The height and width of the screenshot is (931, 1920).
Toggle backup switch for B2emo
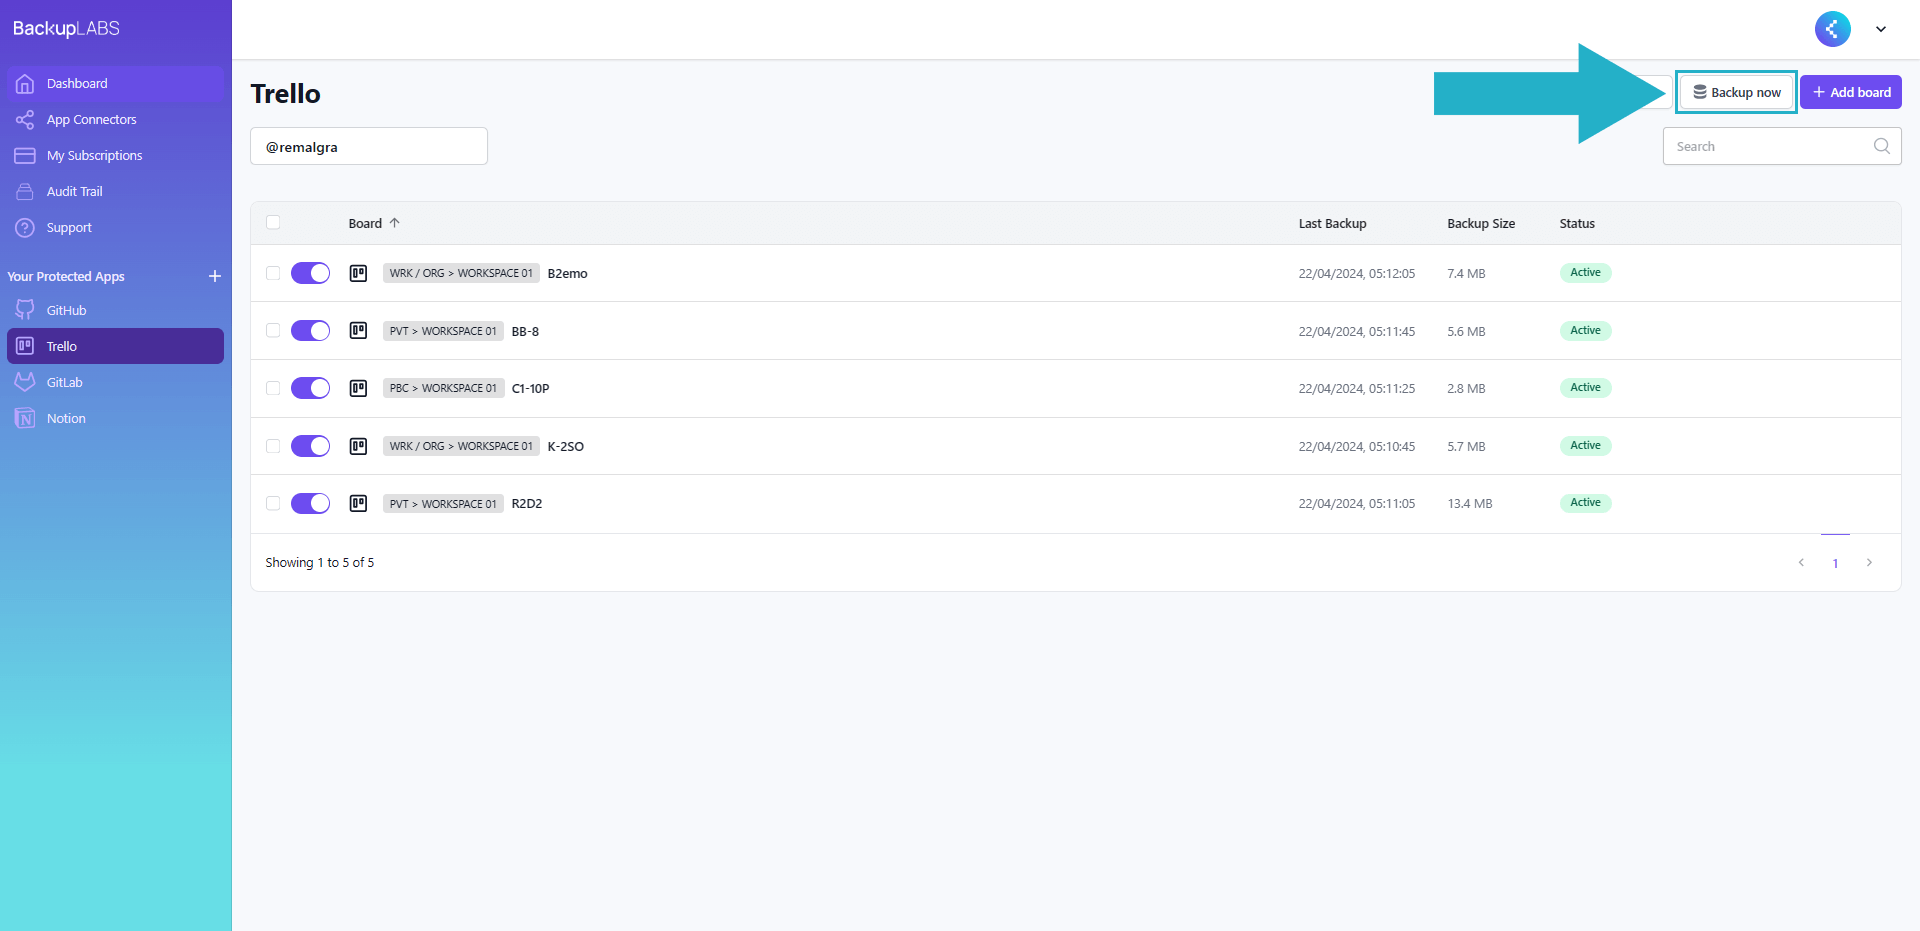point(311,273)
